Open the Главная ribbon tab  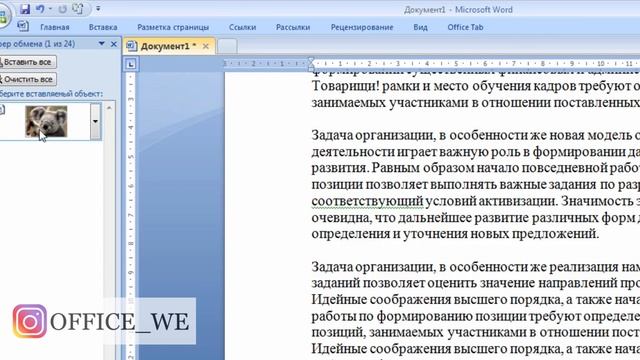(x=55, y=27)
